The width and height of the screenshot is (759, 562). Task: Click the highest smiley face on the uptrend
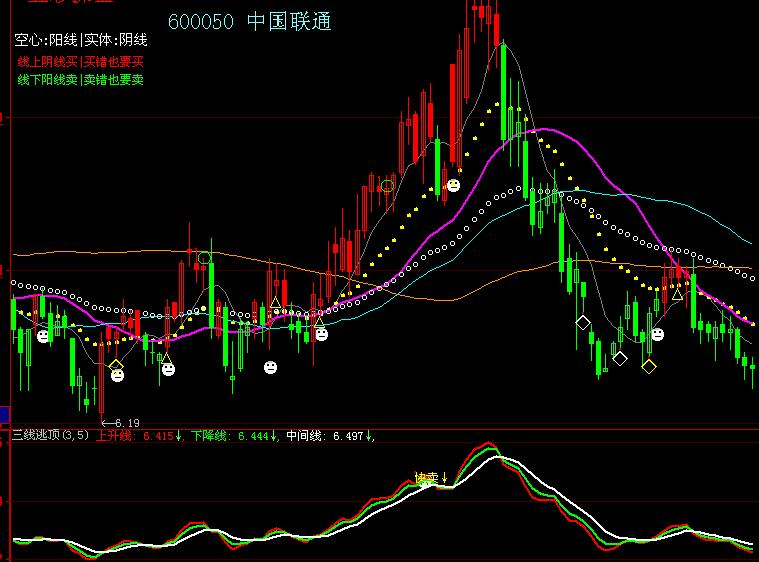pos(454,185)
